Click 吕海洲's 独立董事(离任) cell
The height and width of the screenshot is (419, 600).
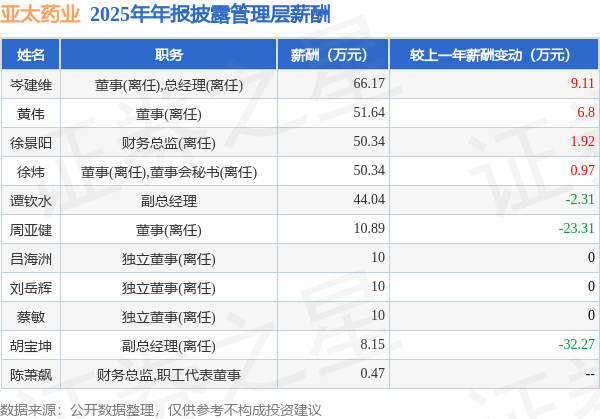169,259
